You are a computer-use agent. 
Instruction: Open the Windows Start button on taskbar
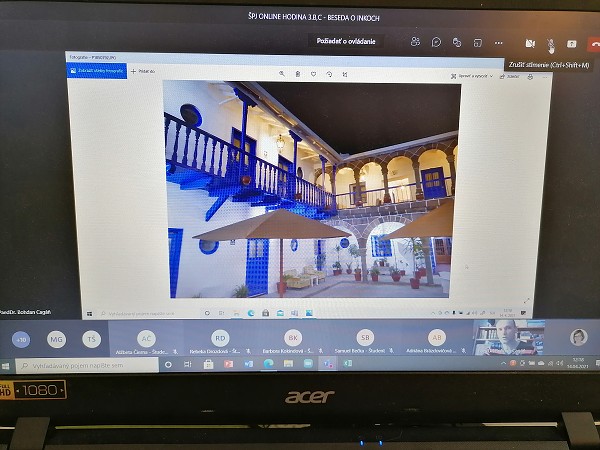pyautogui.click(x=5, y=366)
